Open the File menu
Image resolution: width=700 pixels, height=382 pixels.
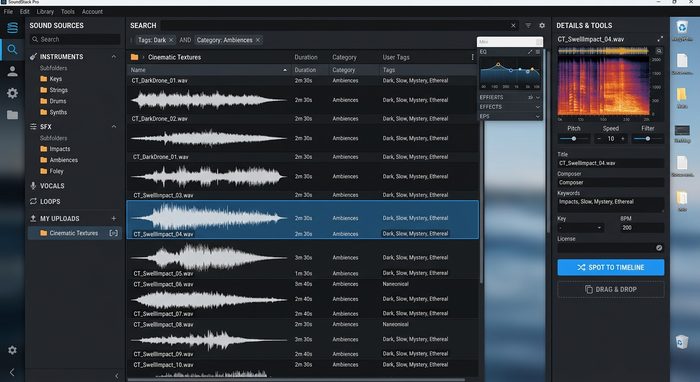coord(8,12)
